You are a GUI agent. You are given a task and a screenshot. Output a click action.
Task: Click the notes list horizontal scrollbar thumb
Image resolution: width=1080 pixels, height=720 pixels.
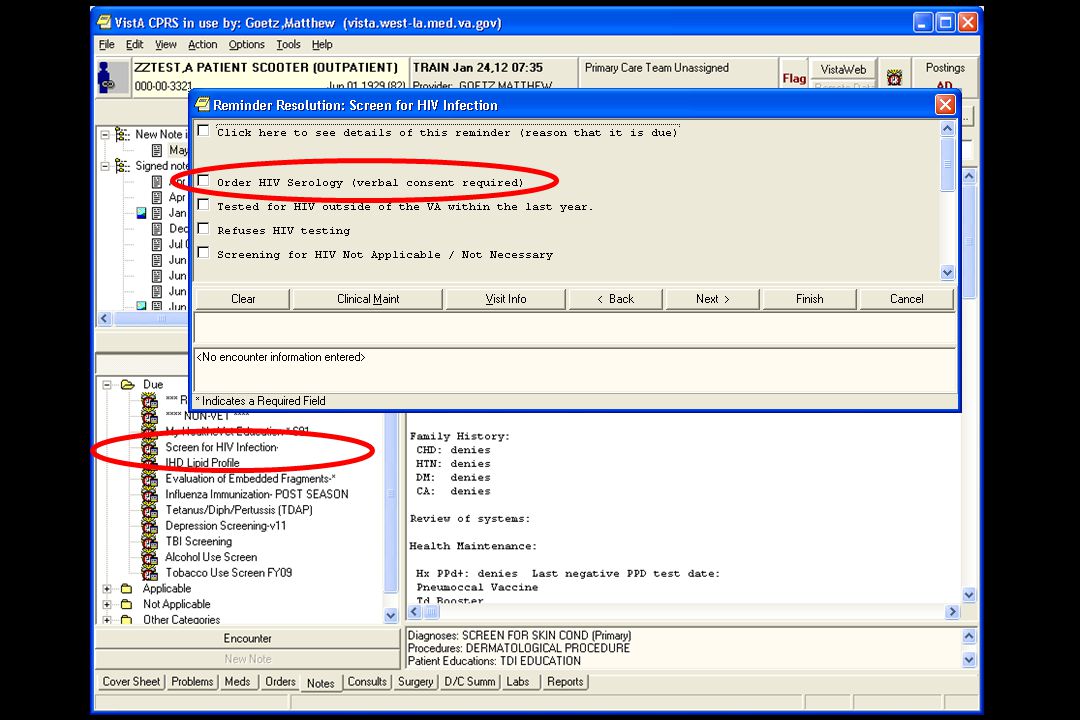point(161,318)
